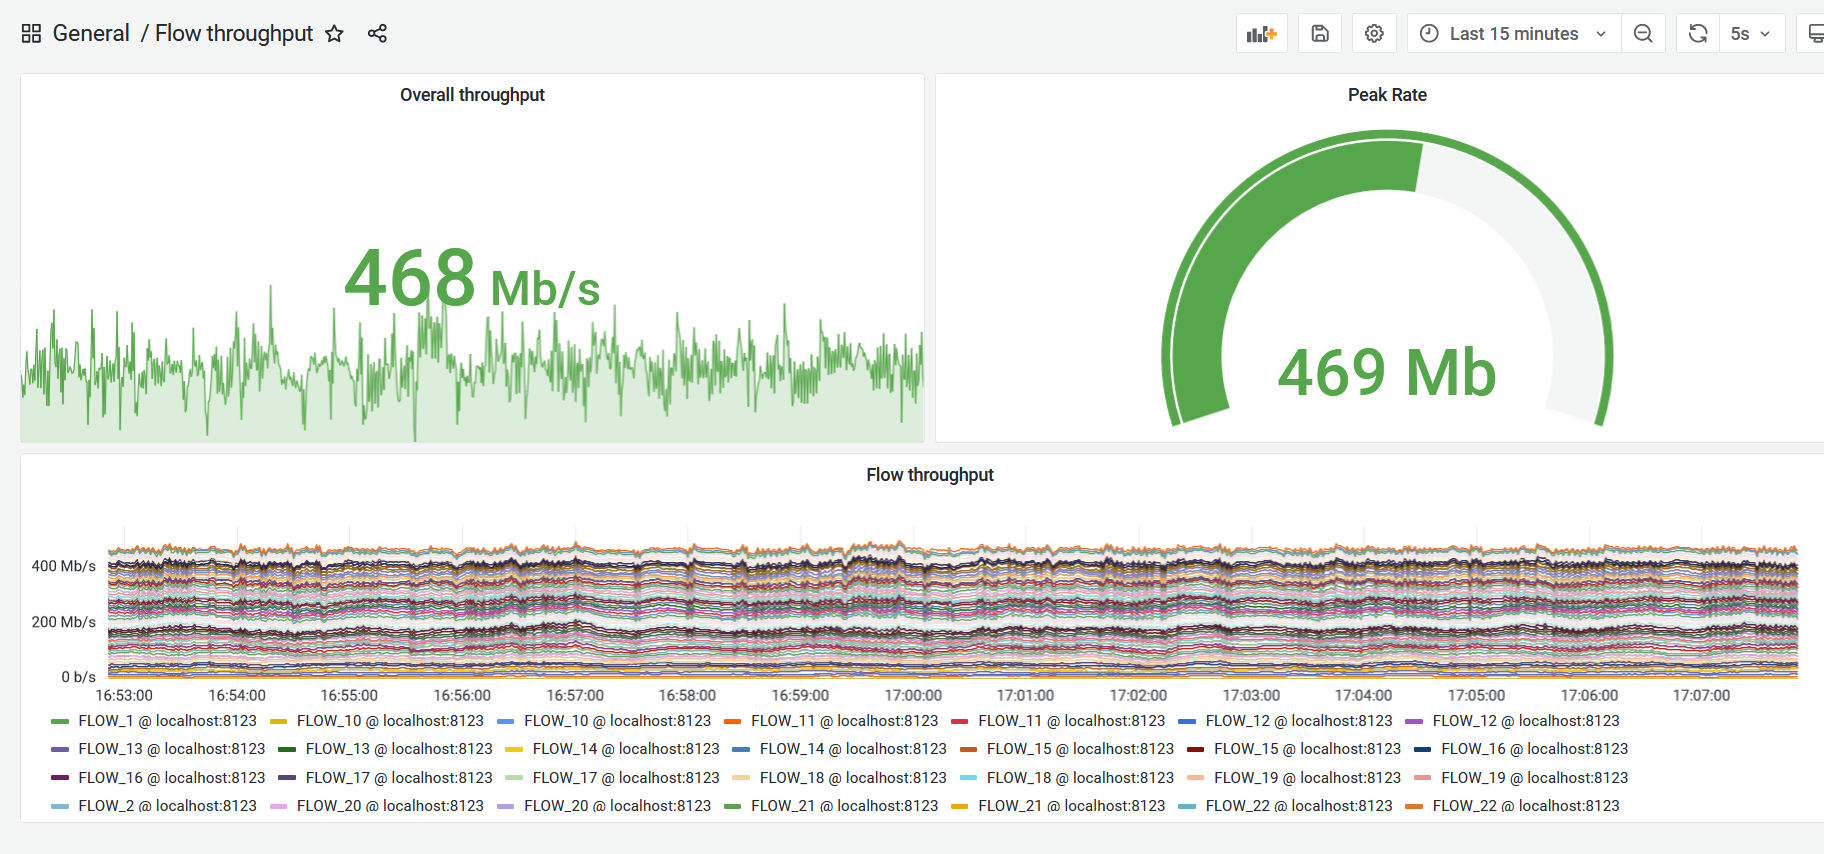Toggle the blue FLOW_10 legend series

pos(617,721)
